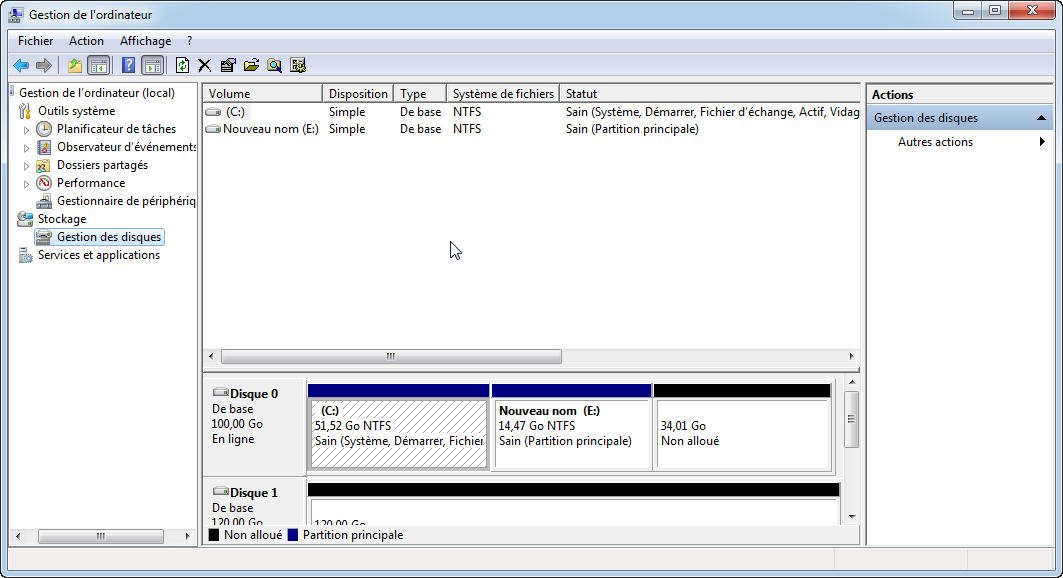Click the disk view scroll up arrow
This screenshot has height=578, width=1063.
(852, 383)
